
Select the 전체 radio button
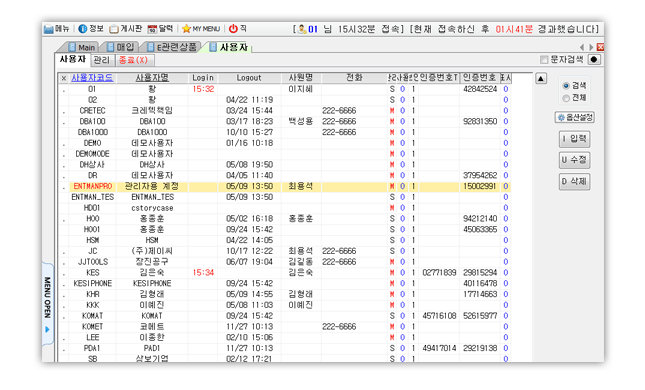tap(566, 98)
